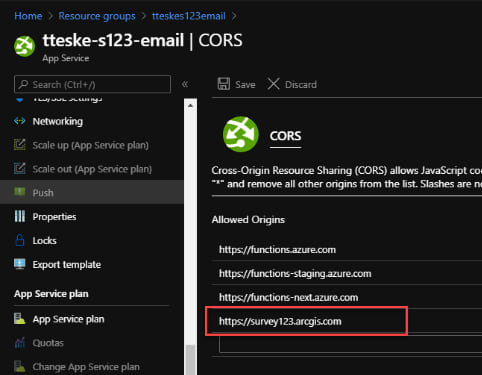
Task: Click the App Service plan item icon
Action: [x=20, y=319]
